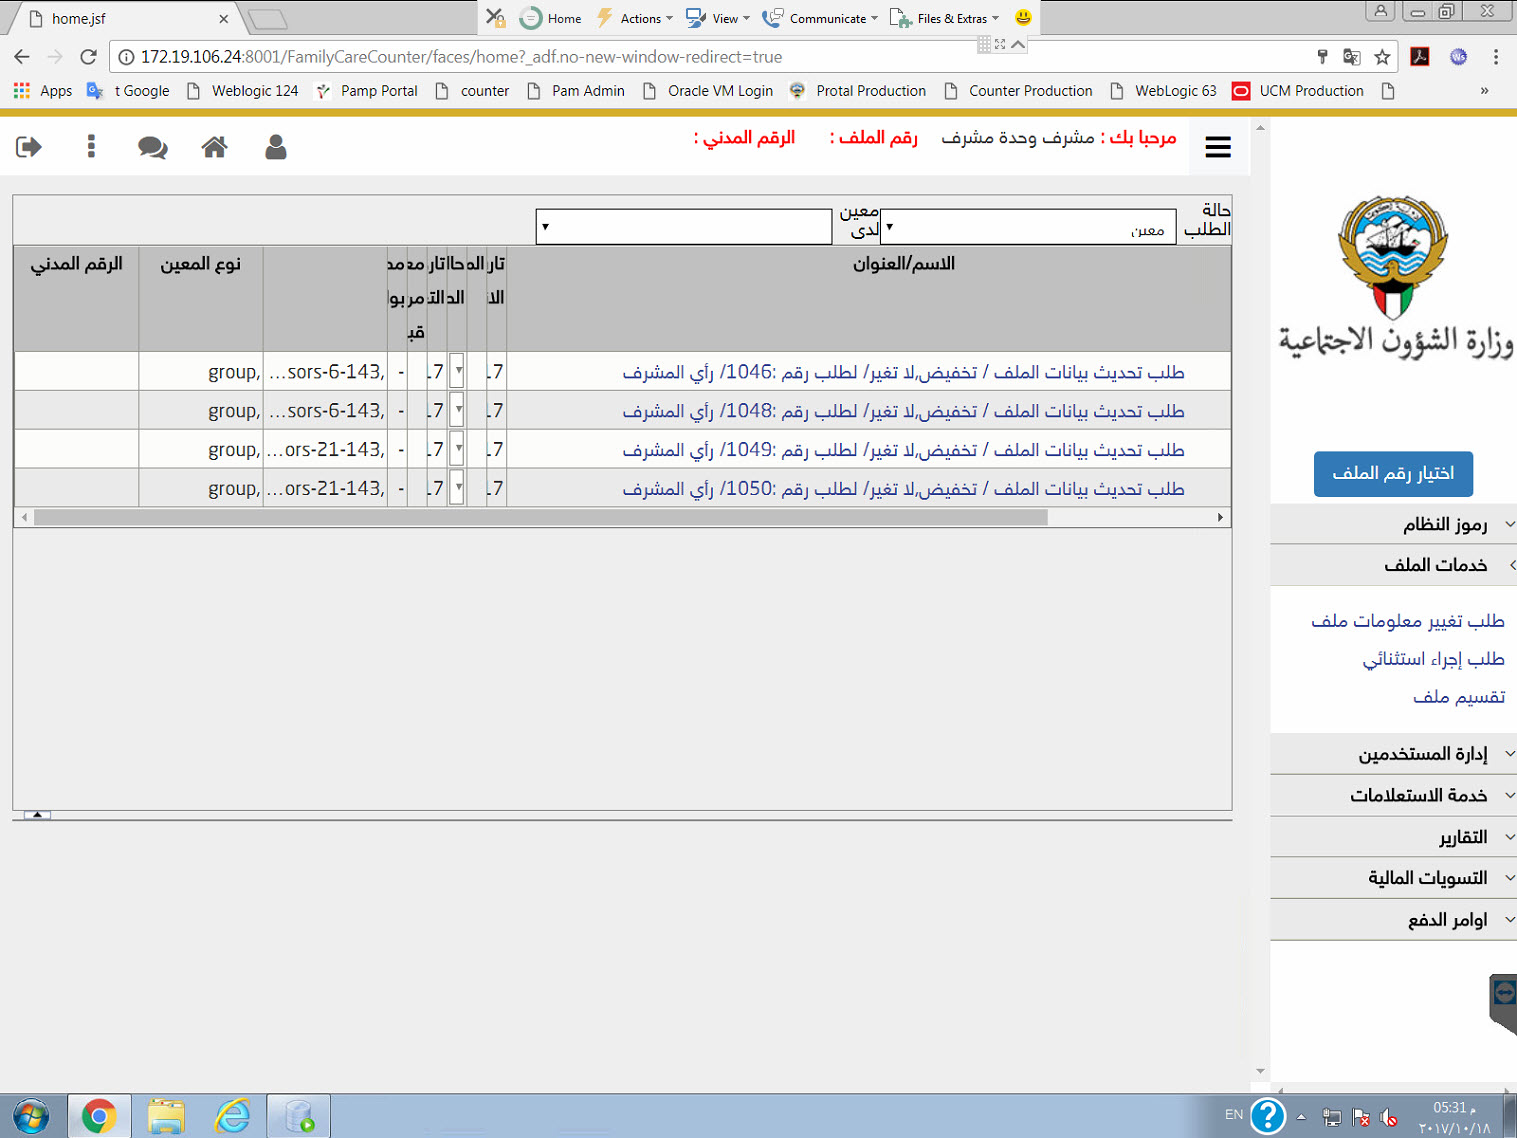Open the طلب إجراء استثنائي link
Viewport: 1517px width, 1138px height.
(x=1433, y=659)
